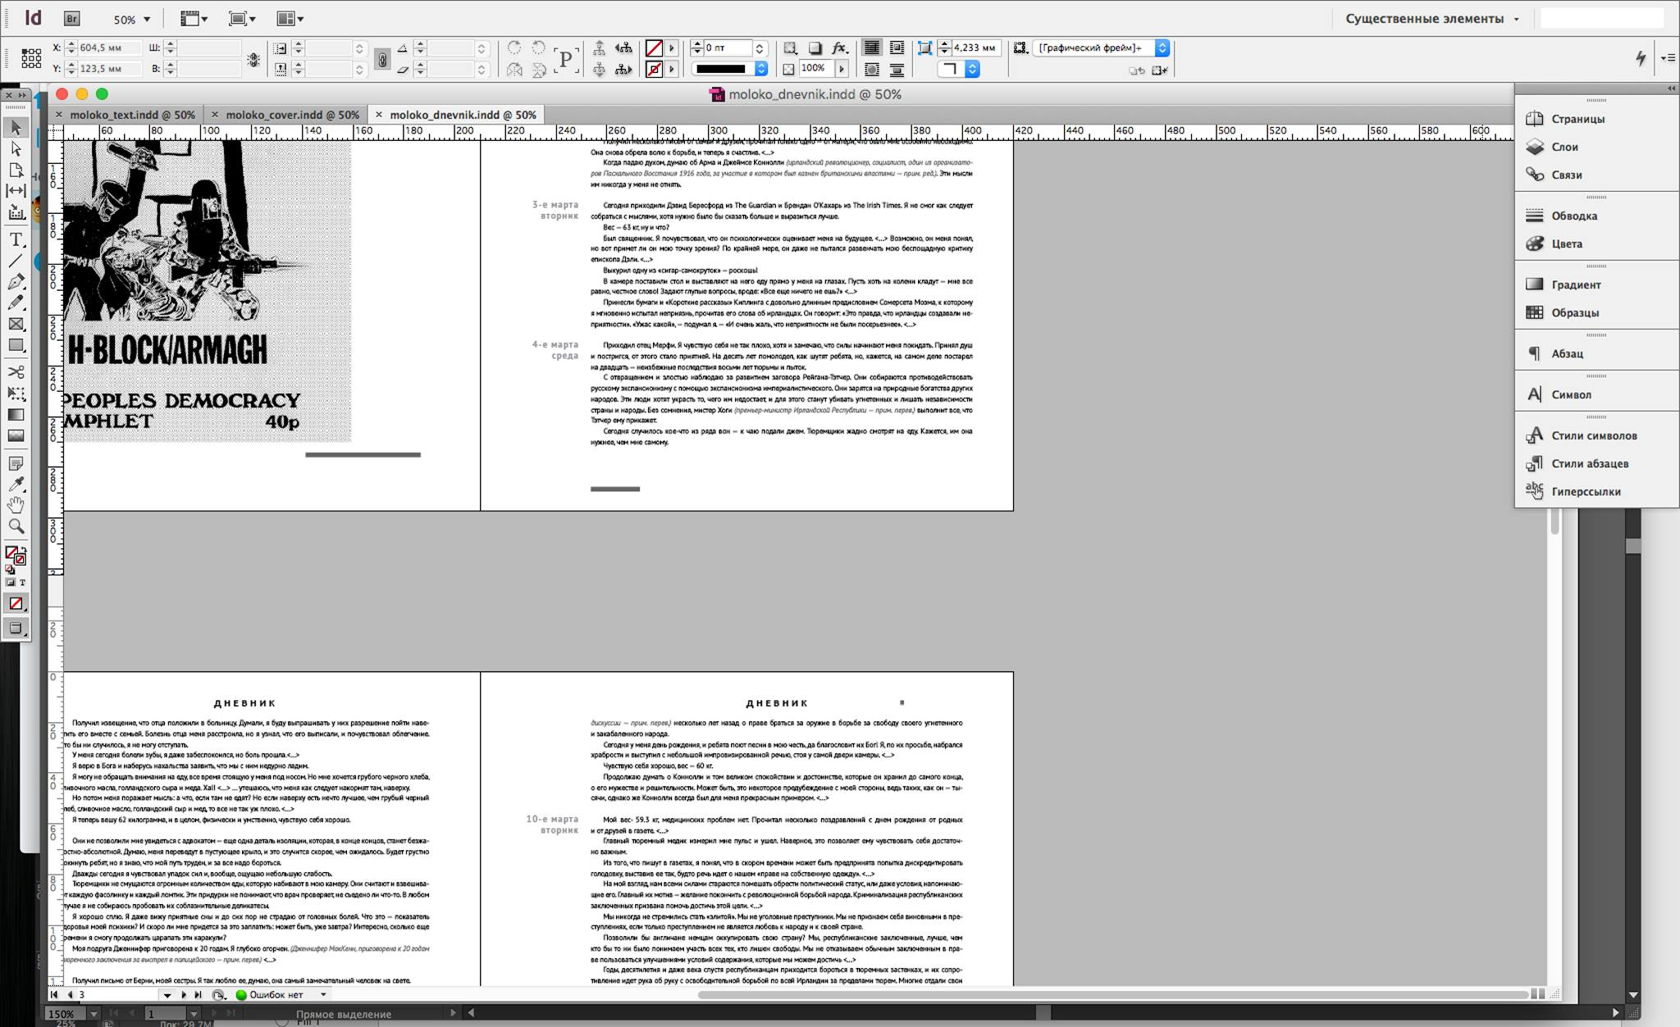
Task: Click the black stroke style swatch
Action: [721, 69]
